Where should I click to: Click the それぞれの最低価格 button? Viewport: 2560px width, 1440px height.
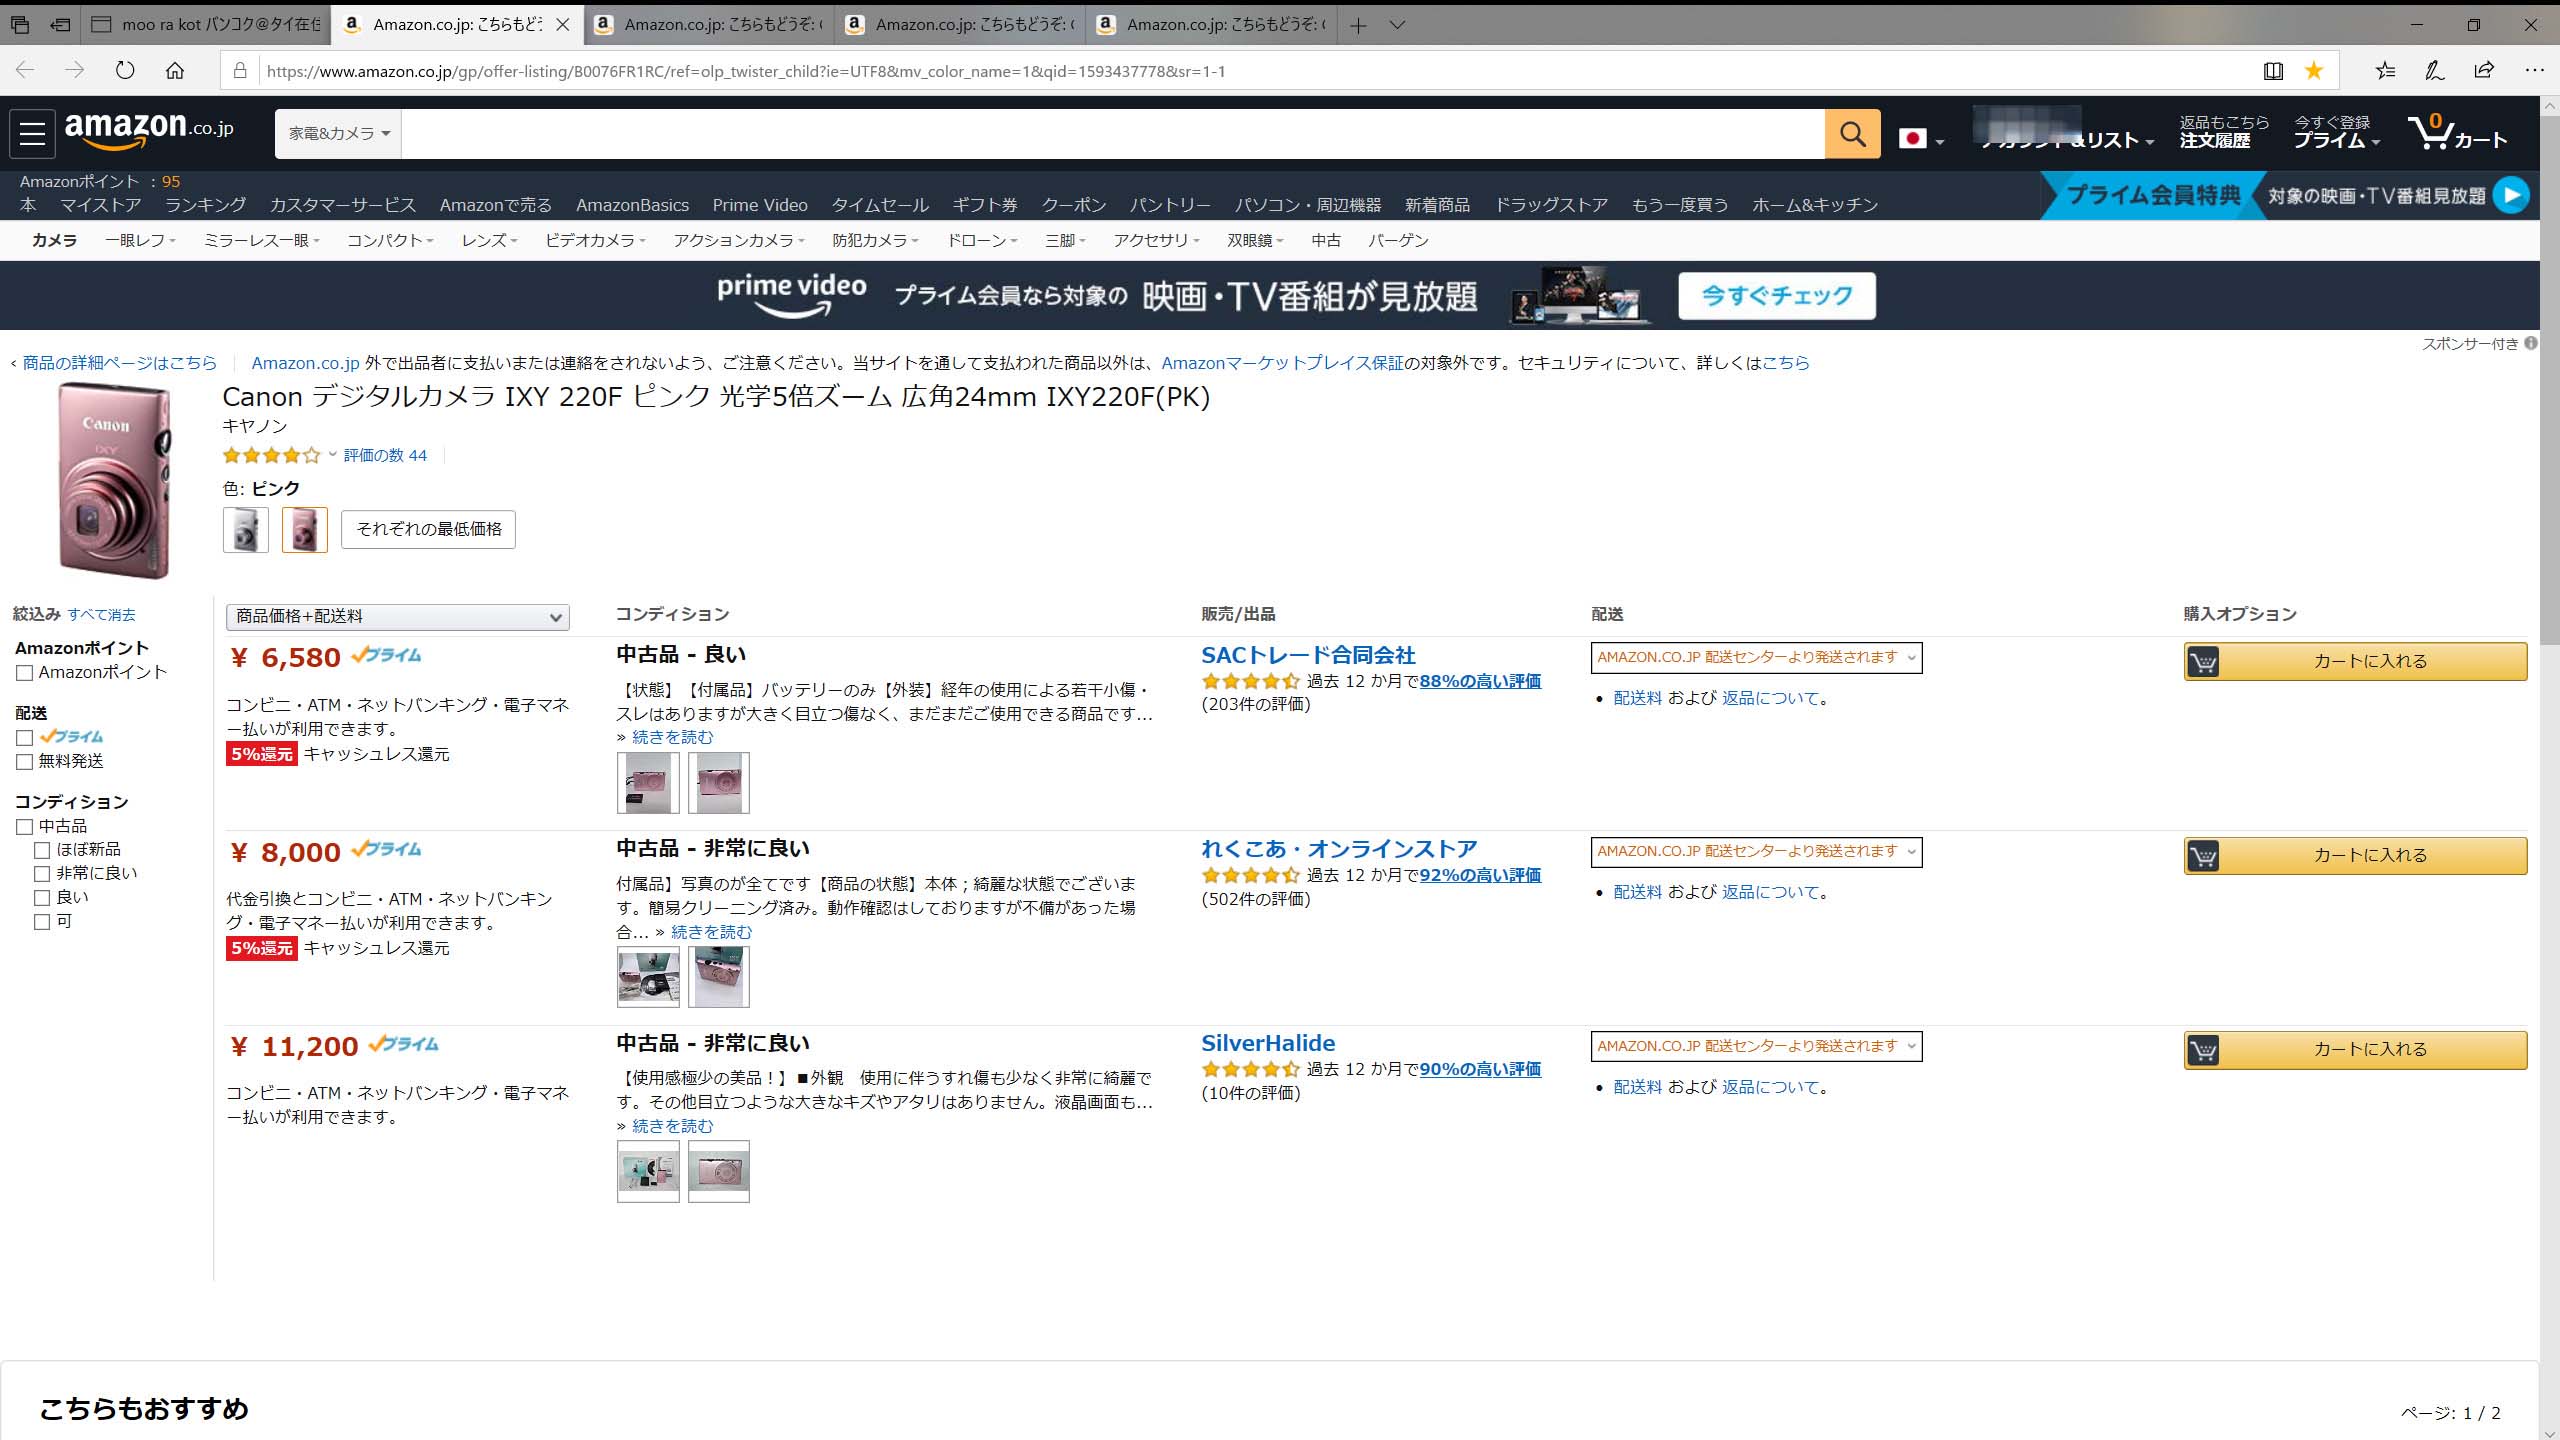coord(429,529)
